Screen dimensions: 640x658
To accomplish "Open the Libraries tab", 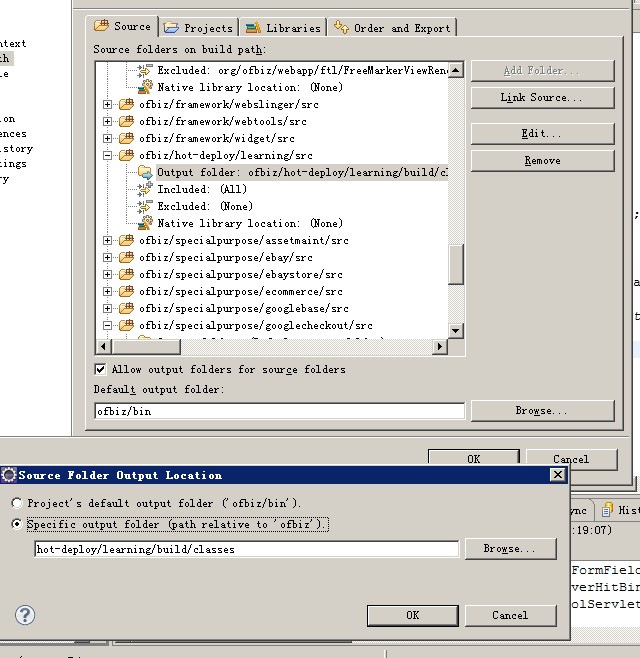I will click(283, 28).
